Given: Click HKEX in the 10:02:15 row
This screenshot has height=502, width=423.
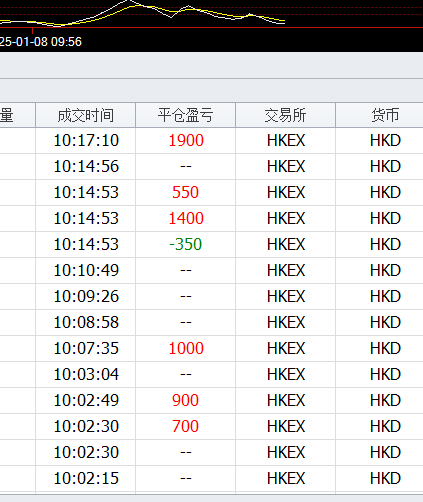Looking at the screenshot, I should coord(286,478).
